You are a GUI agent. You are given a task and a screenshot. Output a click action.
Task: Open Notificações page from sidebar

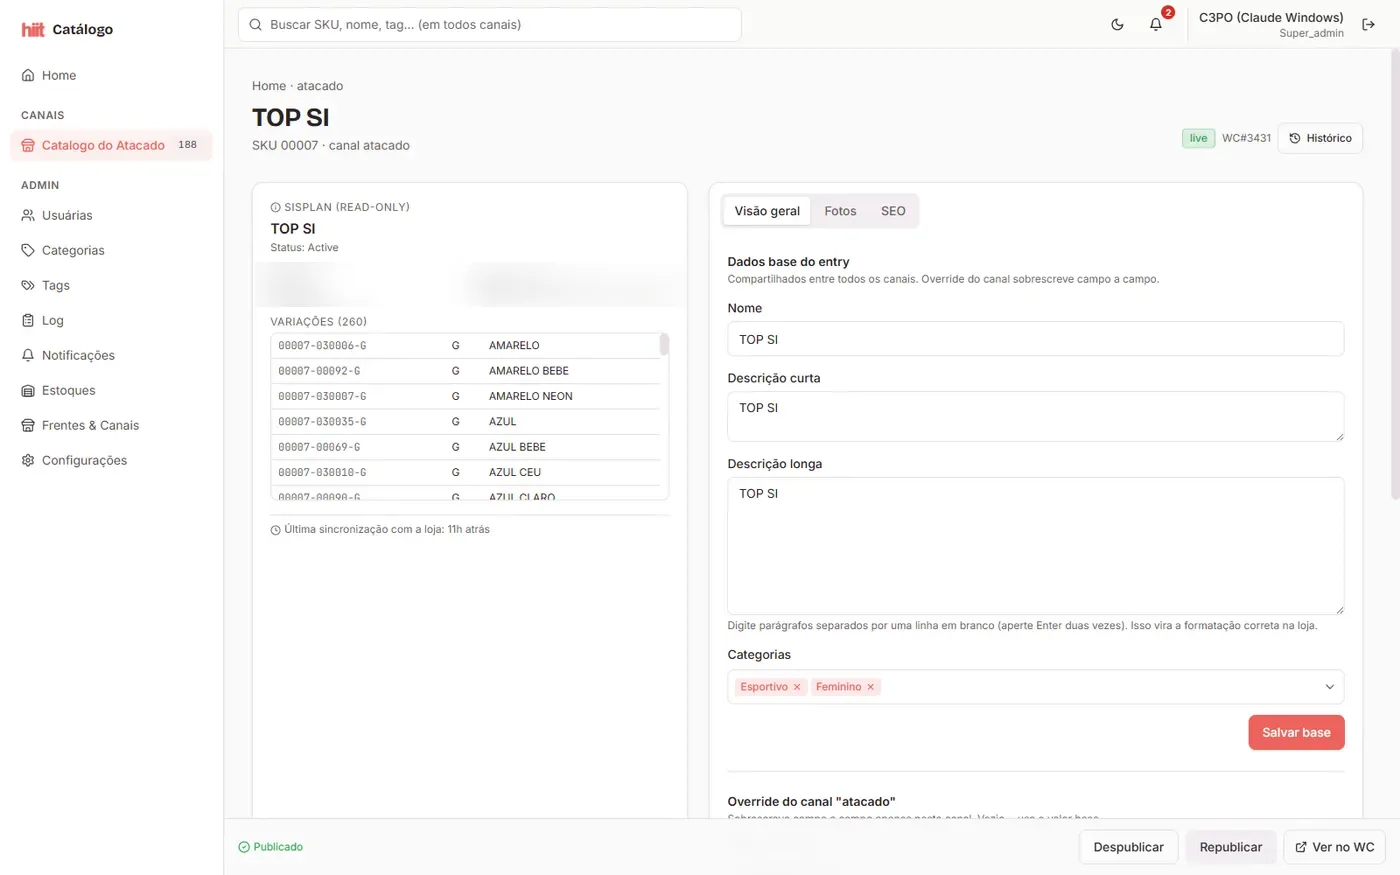(111, 355)
